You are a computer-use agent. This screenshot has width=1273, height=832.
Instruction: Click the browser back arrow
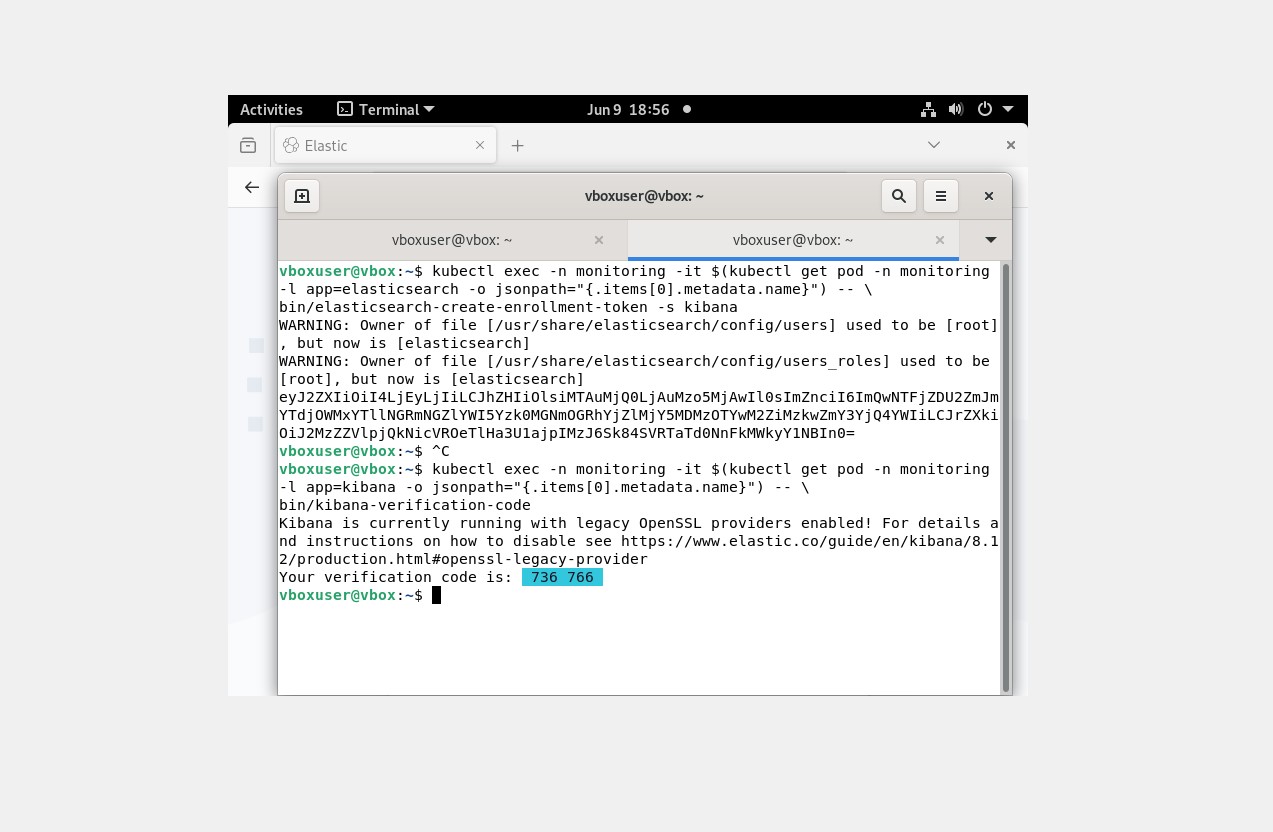point(252,187)
